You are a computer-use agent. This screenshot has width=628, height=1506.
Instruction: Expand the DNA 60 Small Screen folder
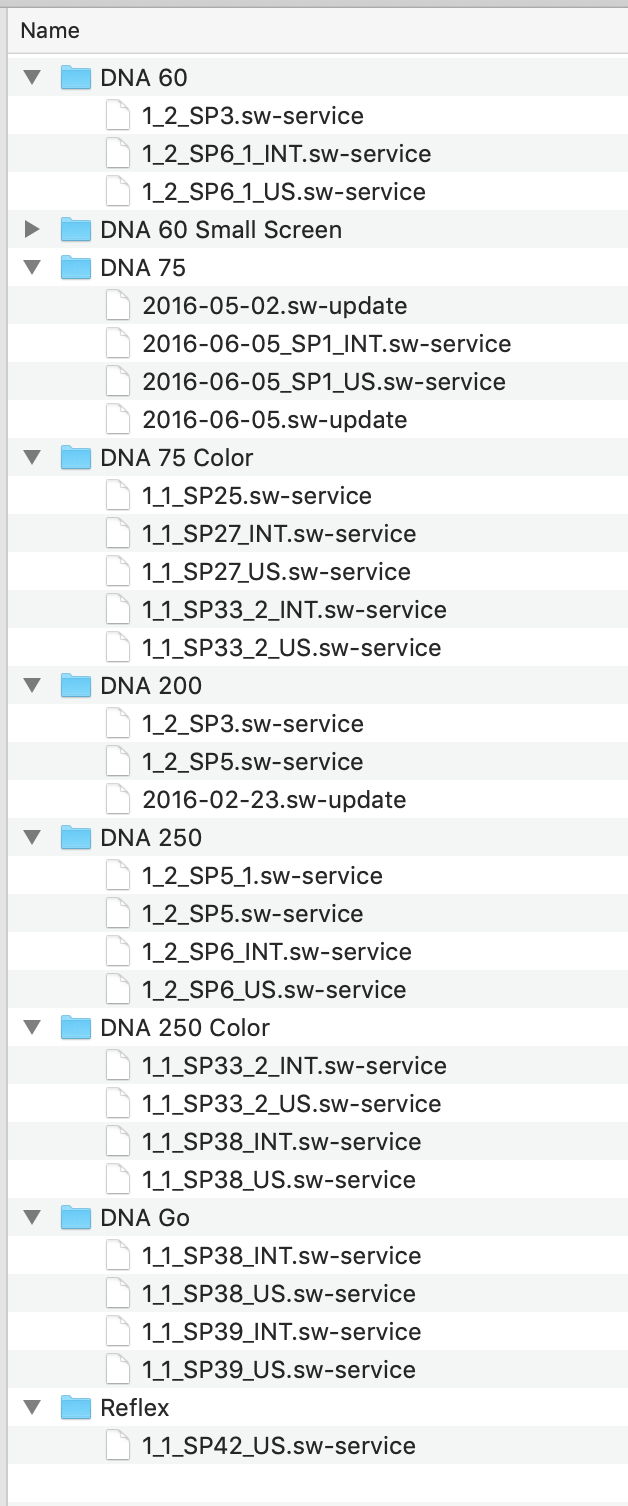[x=33, y=230]
